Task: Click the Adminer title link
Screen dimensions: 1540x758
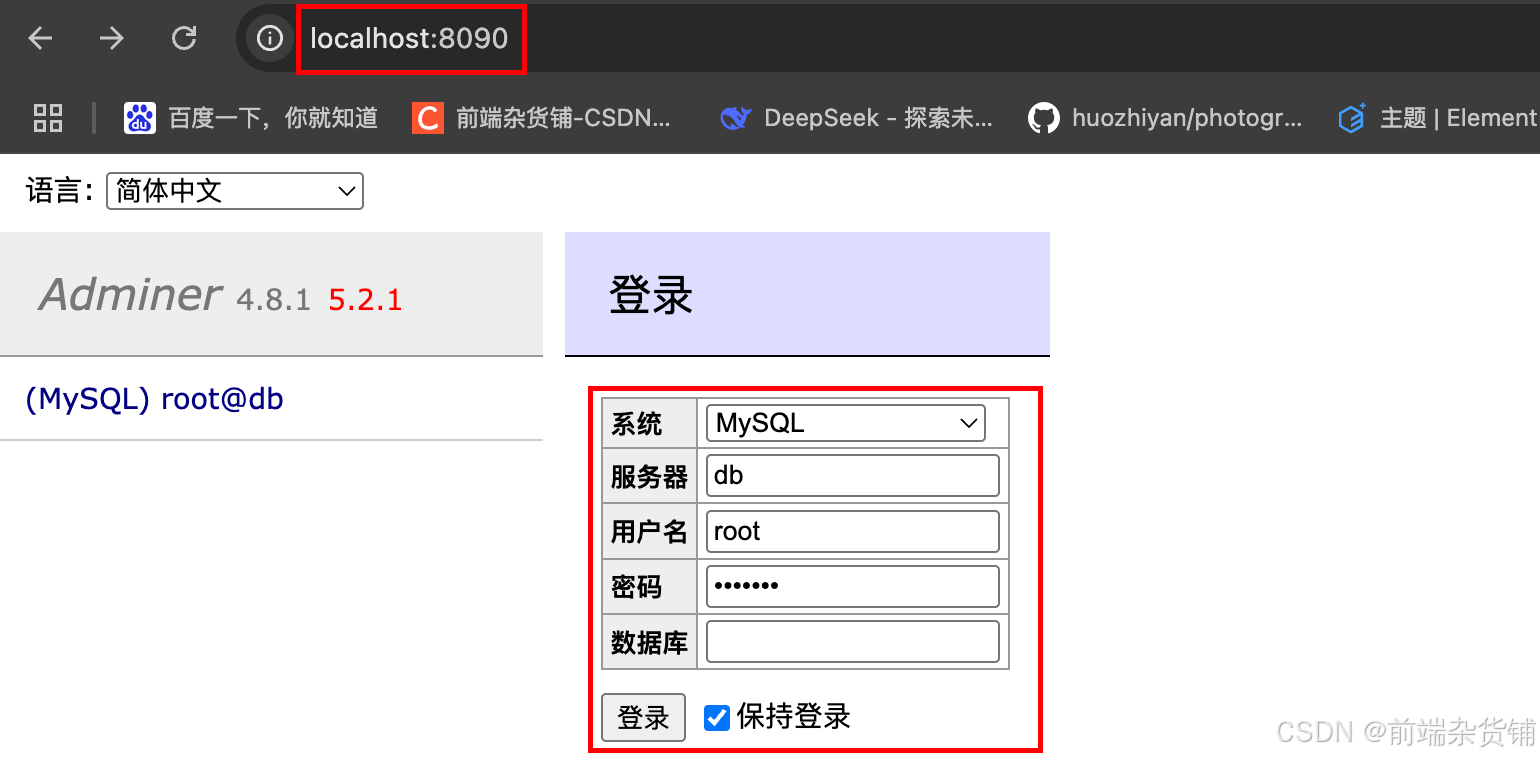Action: point(130,294)
